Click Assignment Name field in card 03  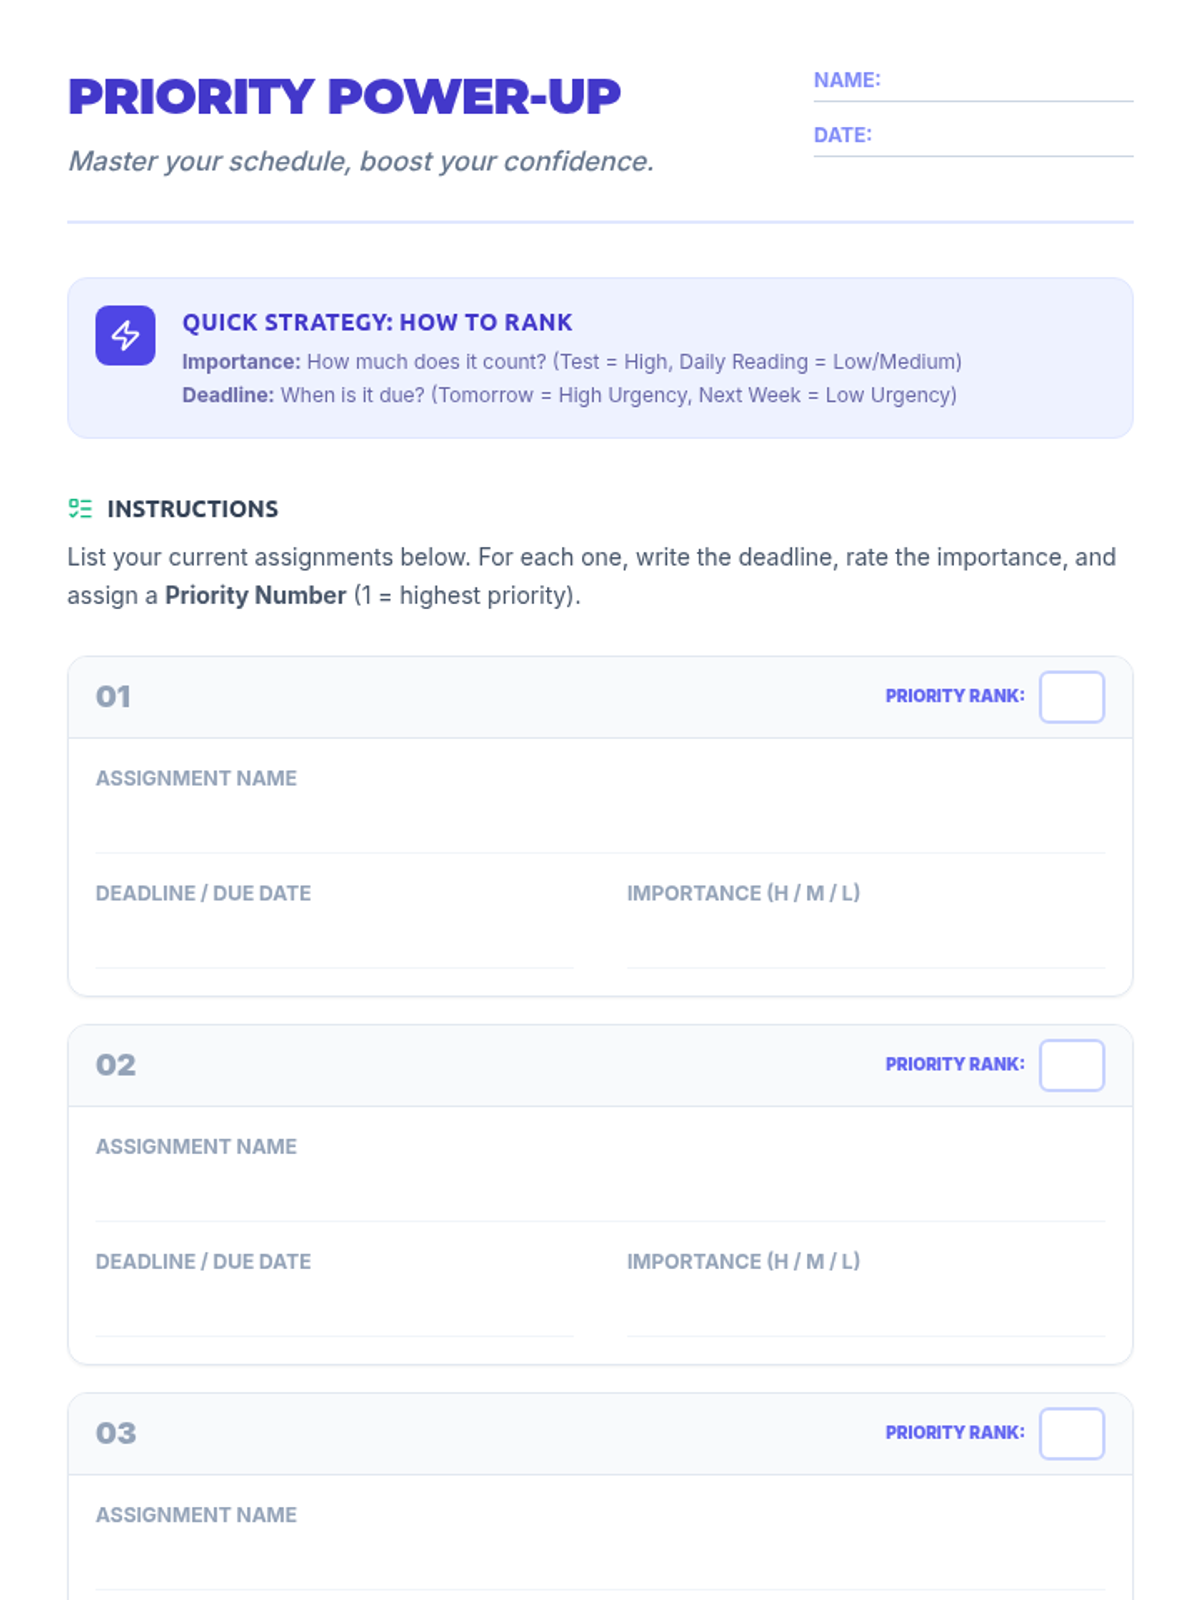pyautogui.click(x=600, y=1563)
